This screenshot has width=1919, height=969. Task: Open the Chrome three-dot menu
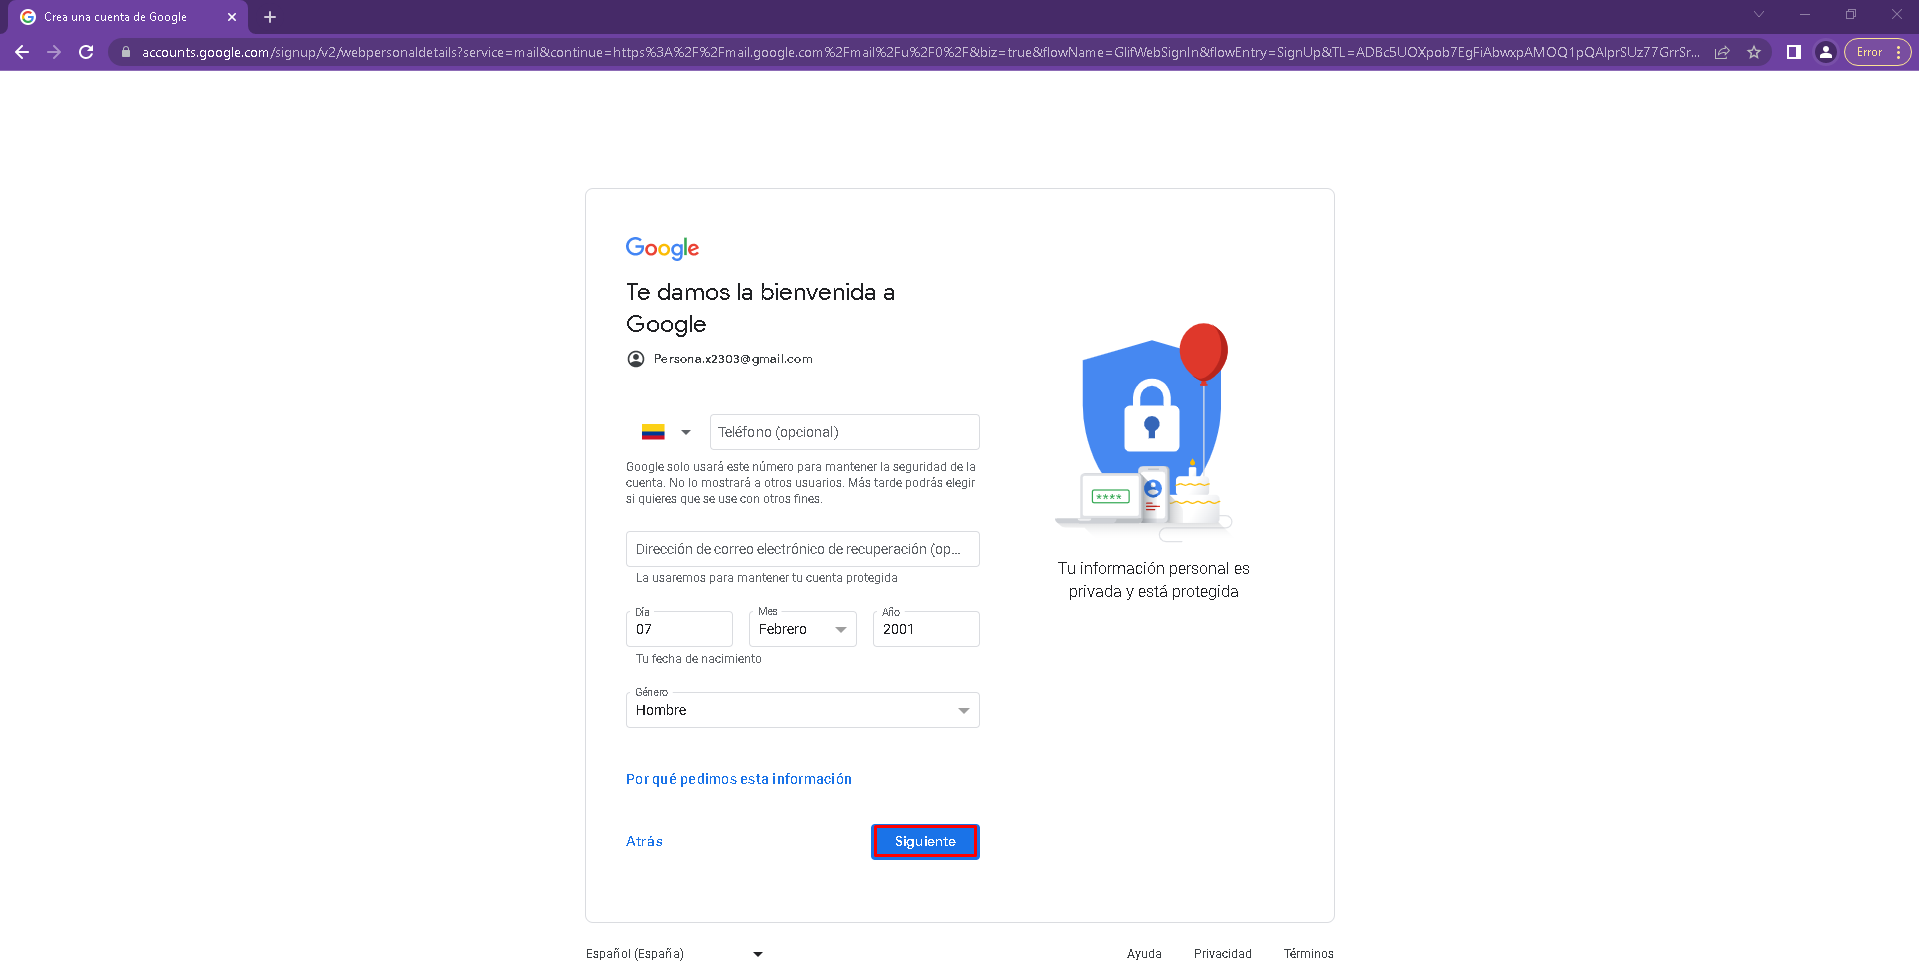coord(1898,52)
